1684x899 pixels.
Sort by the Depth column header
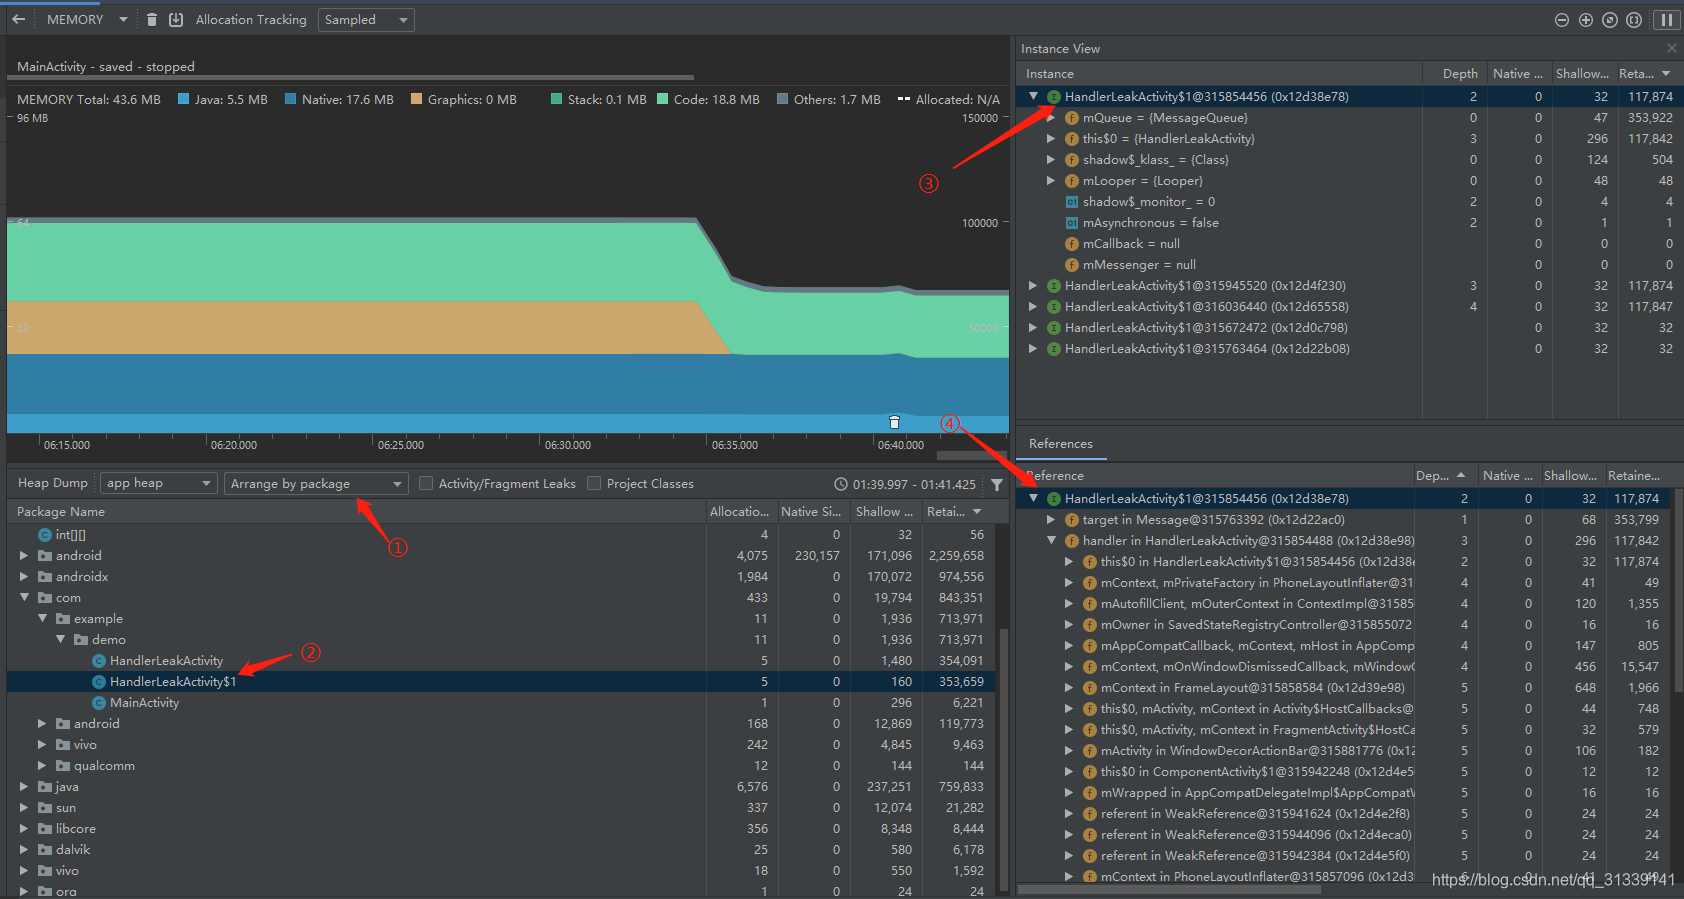point(1459,74)
